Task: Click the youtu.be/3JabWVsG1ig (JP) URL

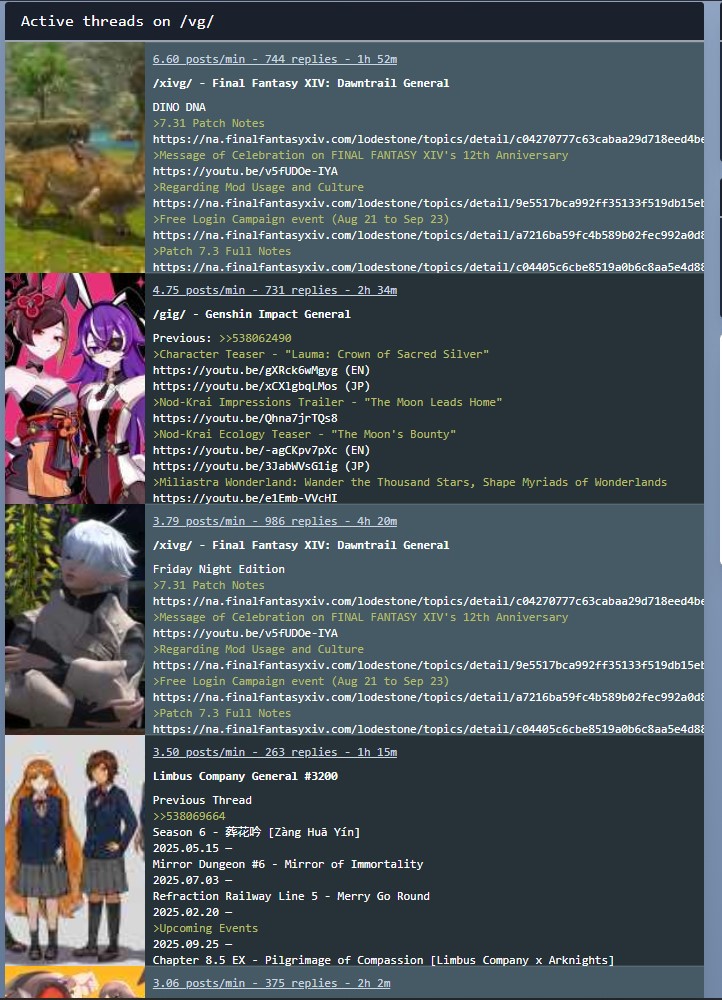Action: point(262,466)
